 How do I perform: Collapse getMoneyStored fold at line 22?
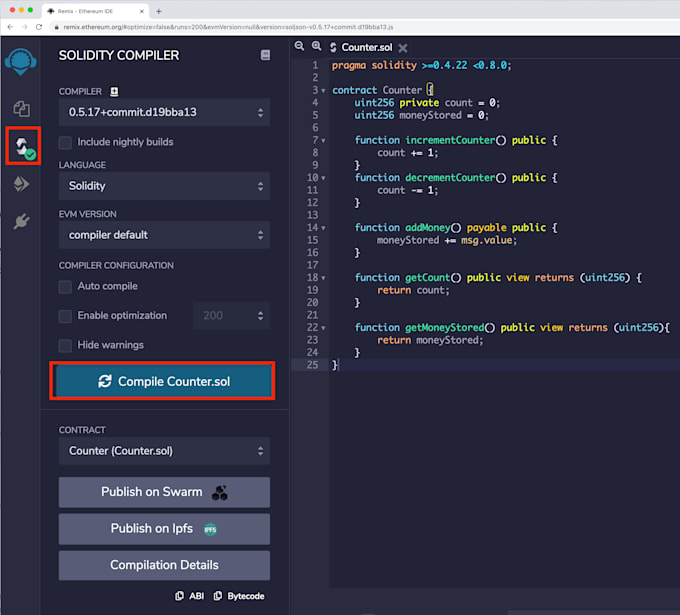click(323, 328)
